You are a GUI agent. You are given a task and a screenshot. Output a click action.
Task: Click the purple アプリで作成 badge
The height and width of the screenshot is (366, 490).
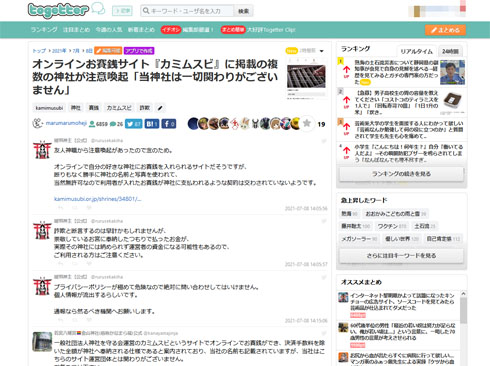[x=139, y=51]
